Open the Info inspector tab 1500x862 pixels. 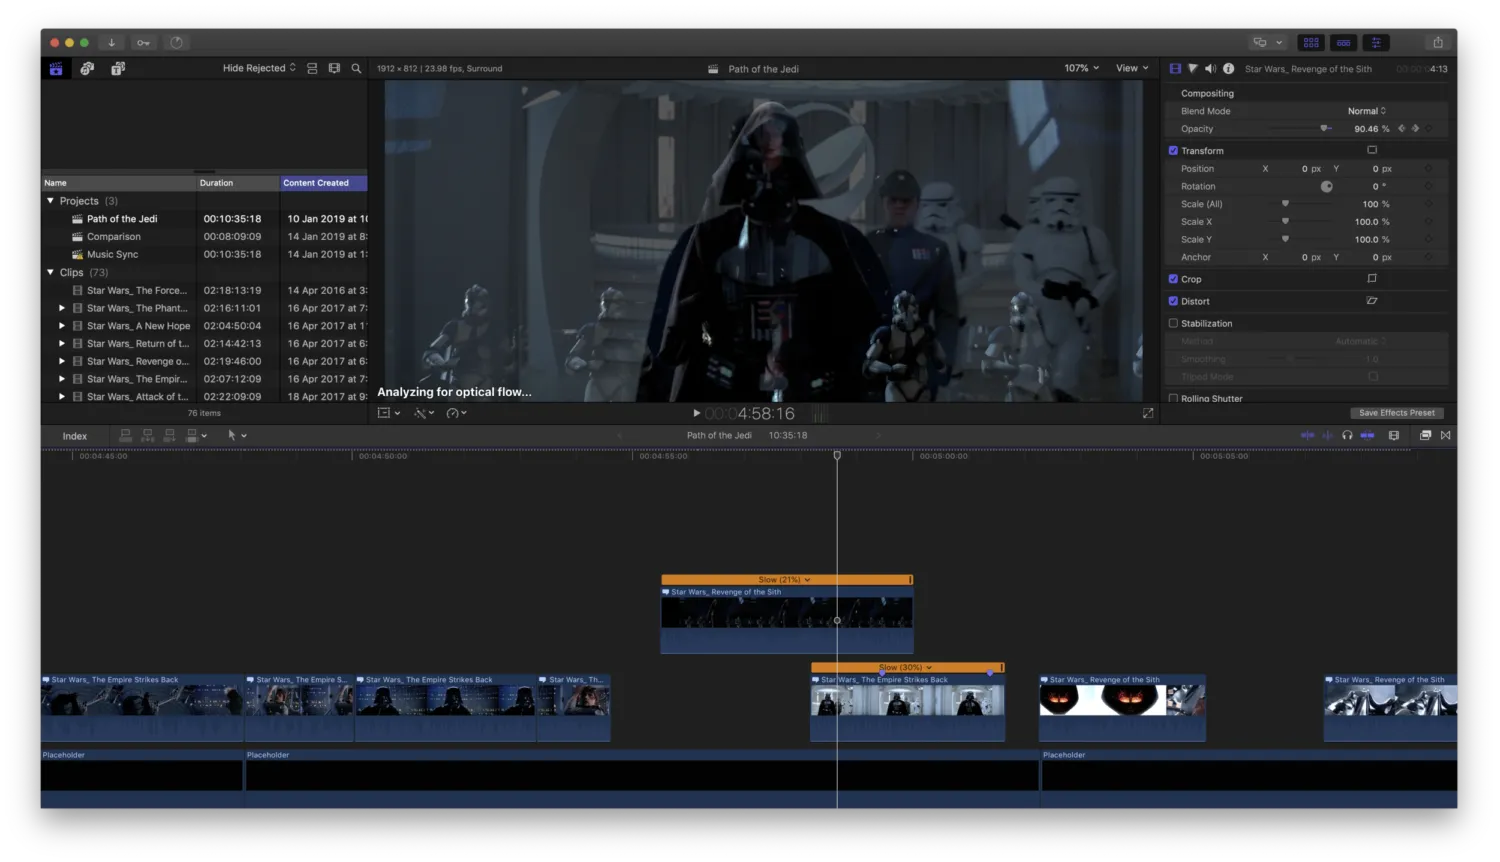[1228, 68]
